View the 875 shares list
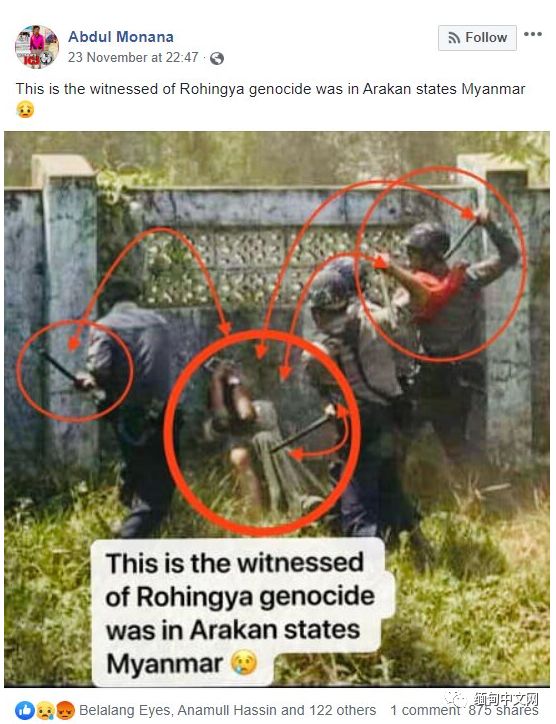Image resolution: width=556 pixels, height=724 pixels. coord(503,710)
